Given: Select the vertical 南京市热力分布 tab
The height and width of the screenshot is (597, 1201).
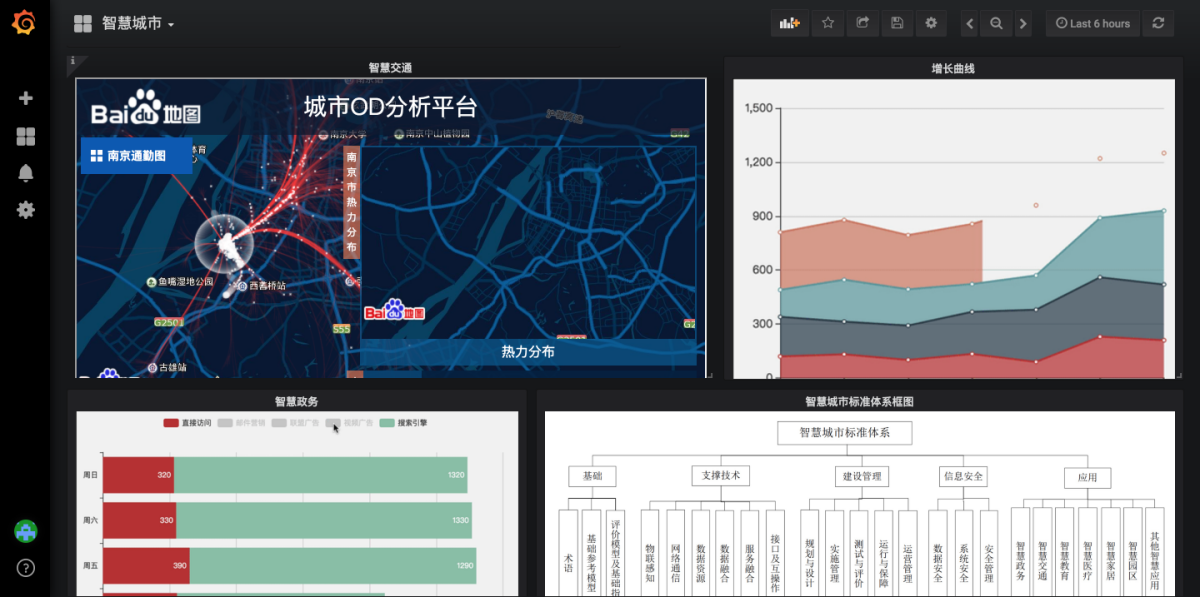Looking at the screenshot, I should pos(351,202).
